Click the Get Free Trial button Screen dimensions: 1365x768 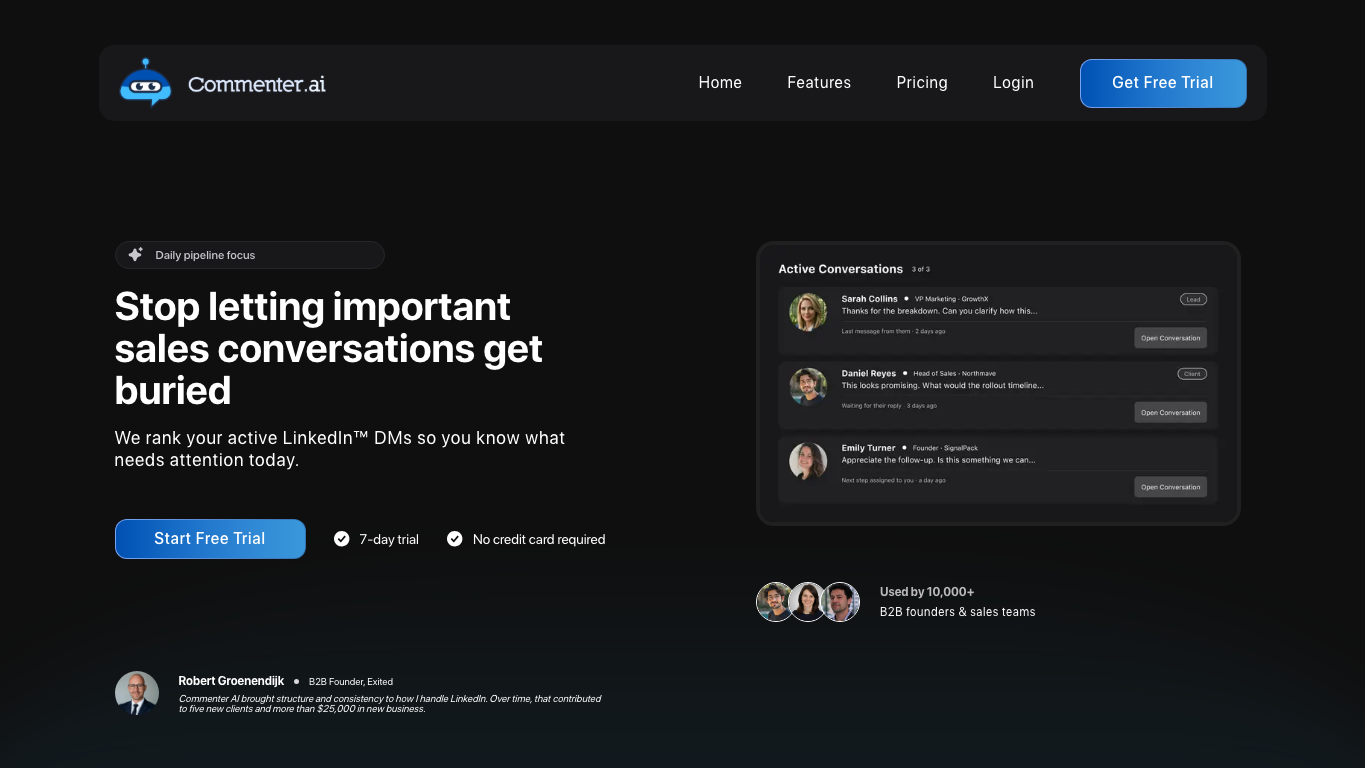pos(1163,83)
